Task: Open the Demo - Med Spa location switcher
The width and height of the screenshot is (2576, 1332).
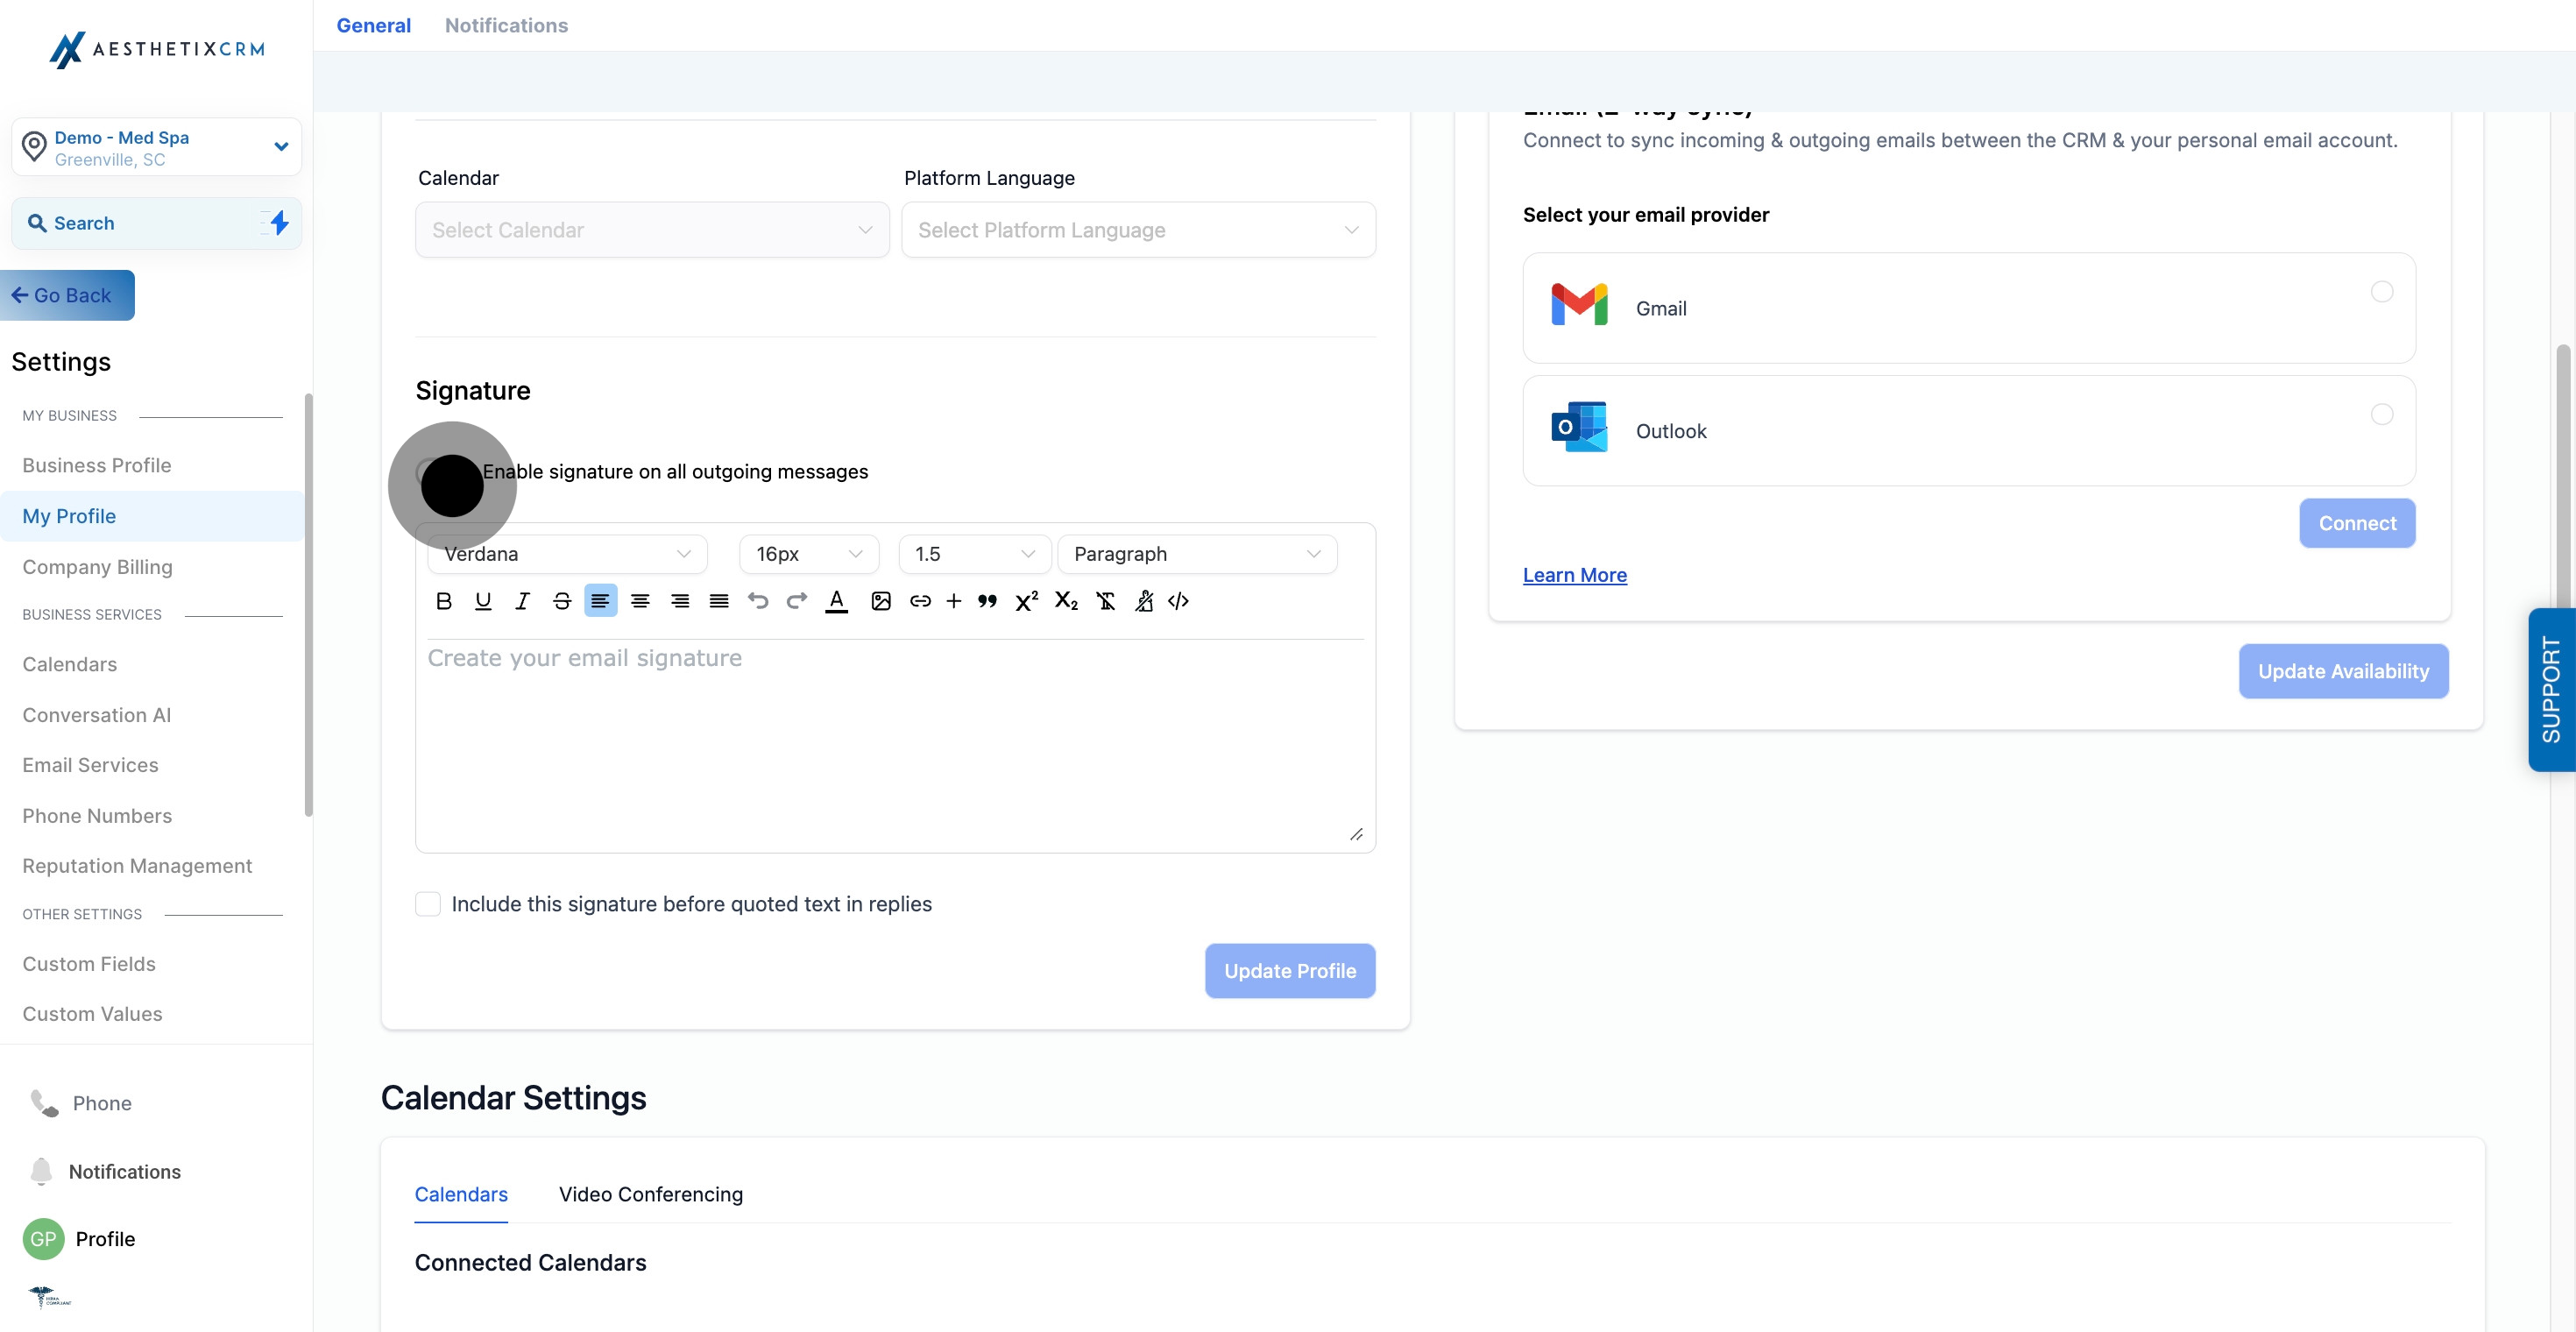Action: pyautogui.click(x=156, y=148)
